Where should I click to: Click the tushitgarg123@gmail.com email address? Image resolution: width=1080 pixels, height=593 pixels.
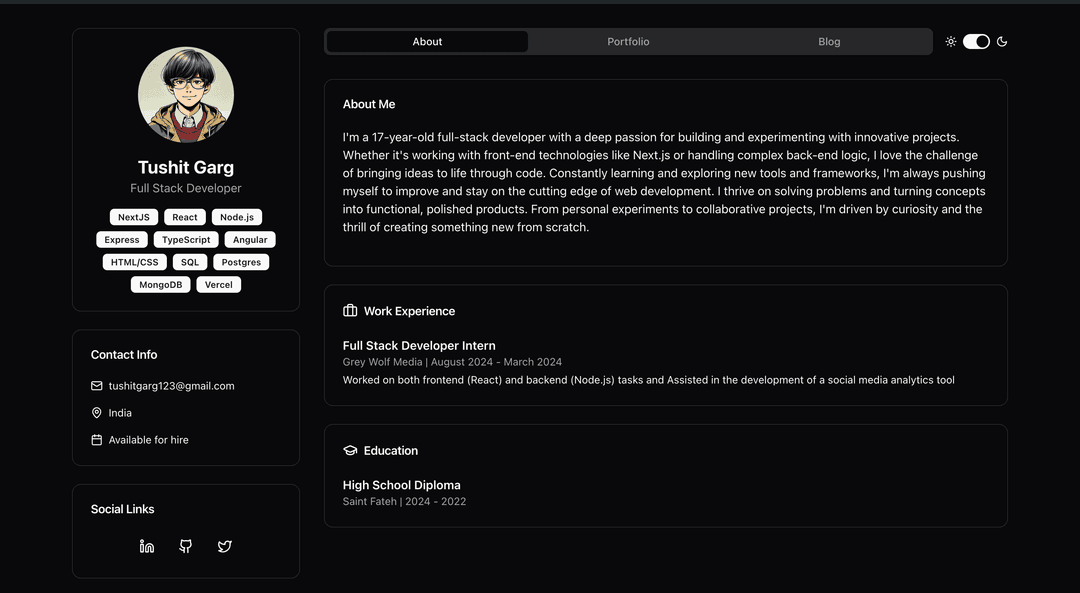(171, 386)
